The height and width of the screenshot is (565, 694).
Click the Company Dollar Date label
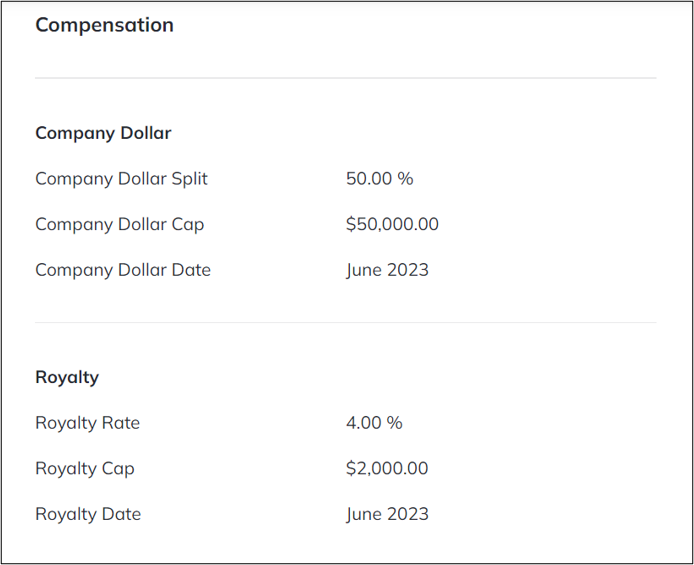pyautogui.click(x=123, y=270)
